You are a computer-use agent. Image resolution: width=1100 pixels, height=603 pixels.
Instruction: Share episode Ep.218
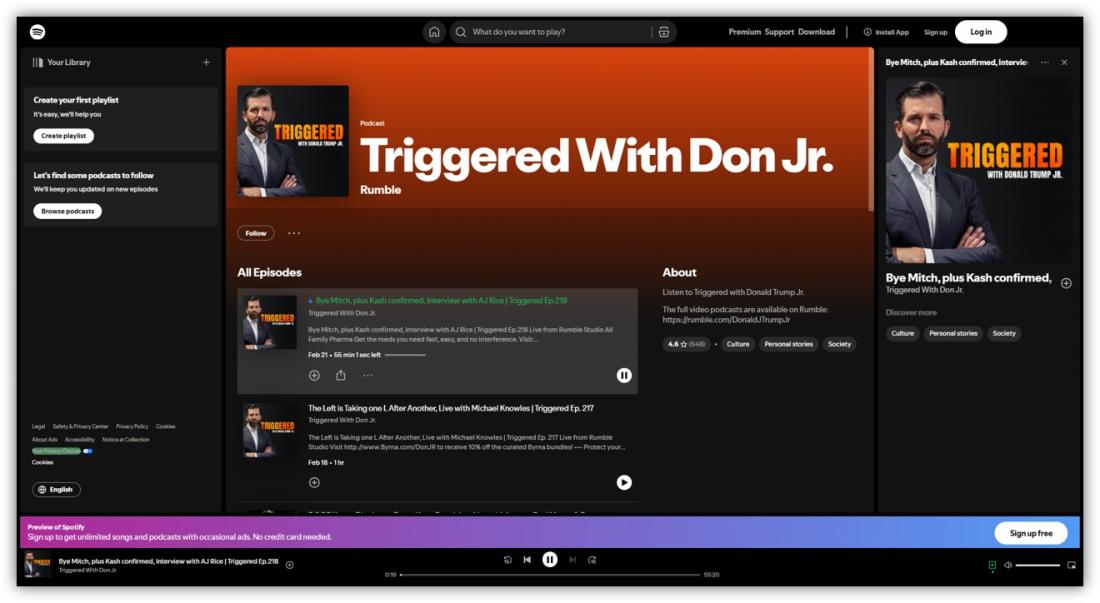[x=340, y=375]
